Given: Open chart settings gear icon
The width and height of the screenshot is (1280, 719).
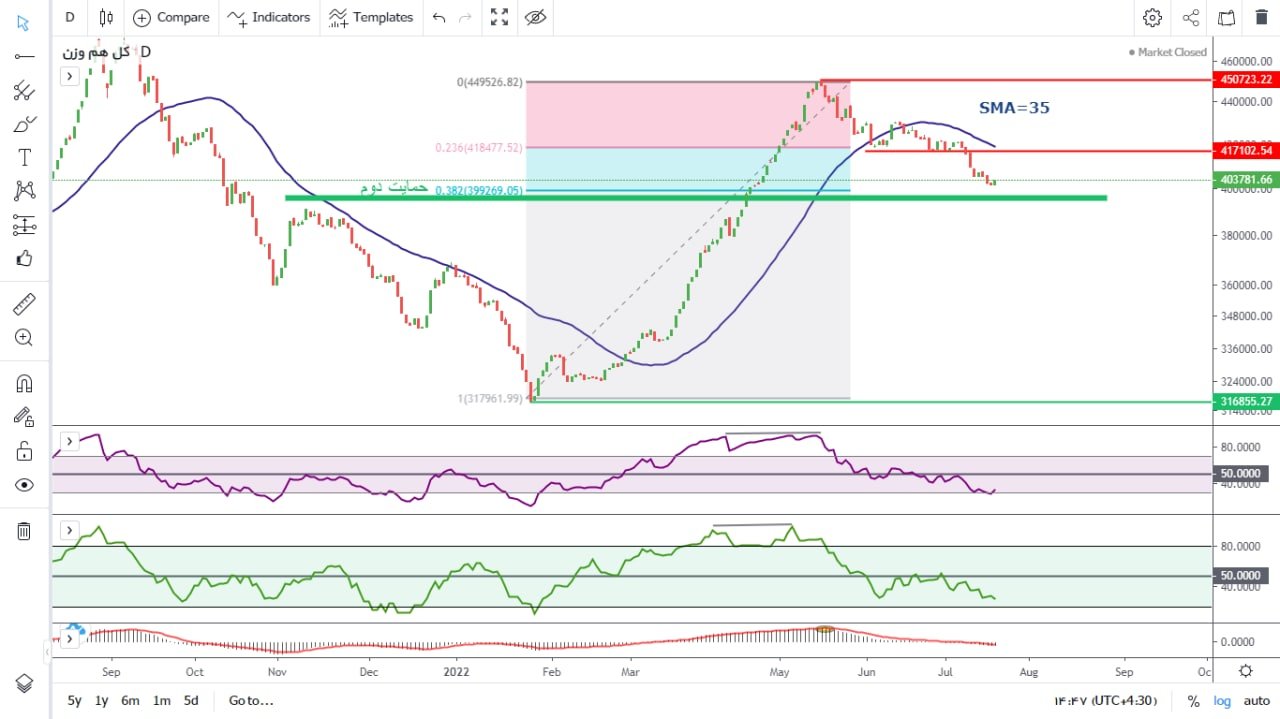Looking at the screenshot, I should point(1152,17).
